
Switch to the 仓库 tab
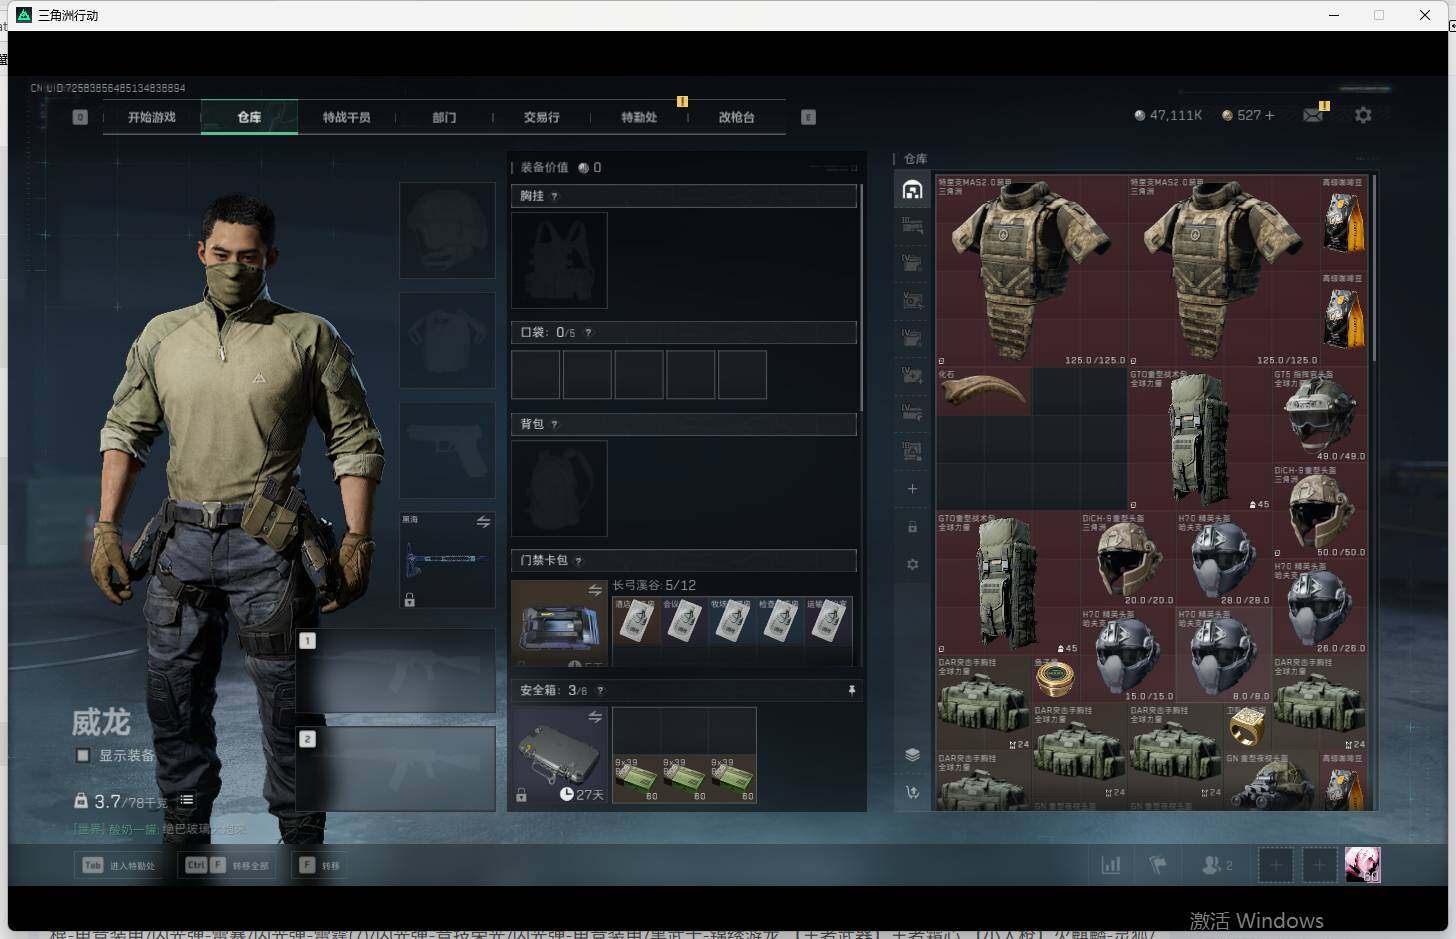coord(249,117)
